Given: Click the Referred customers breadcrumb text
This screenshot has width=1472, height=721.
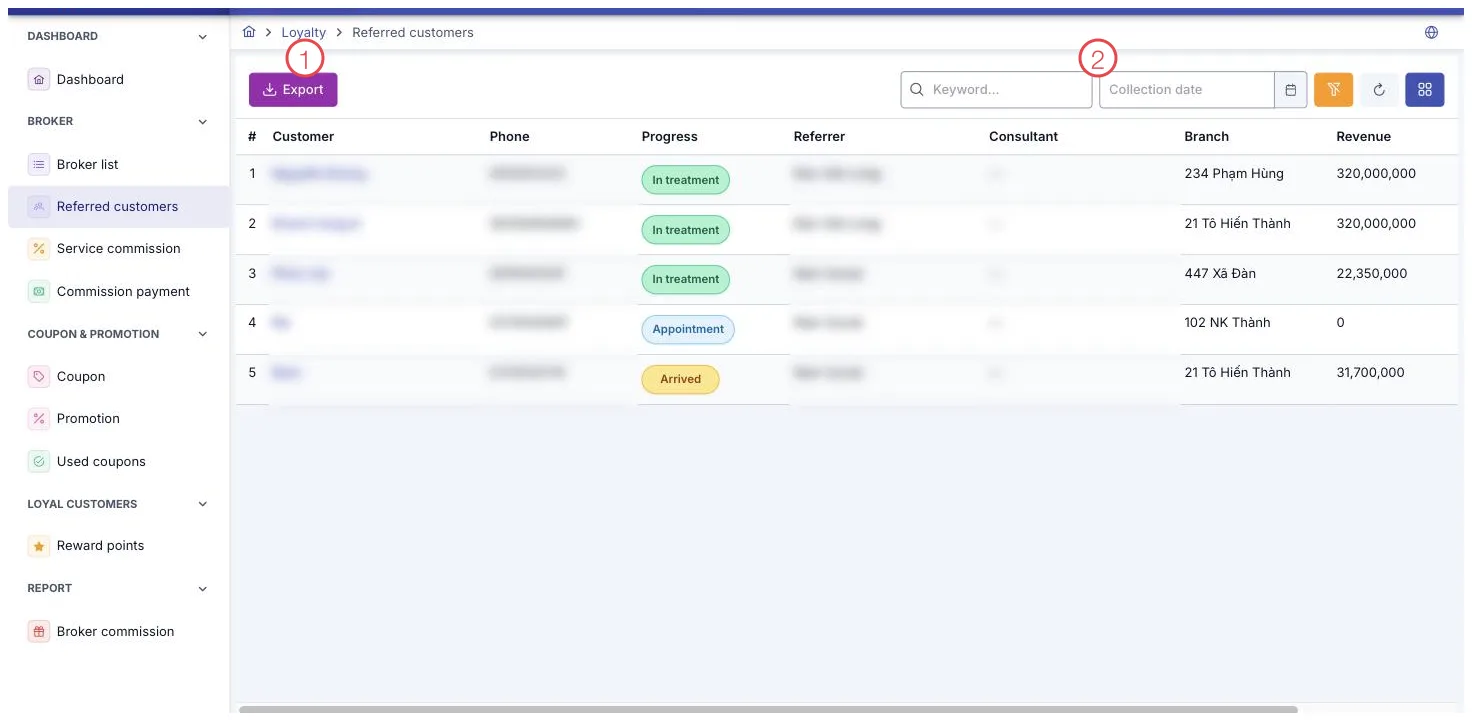Looking at the screenshot, I should 413,32.
